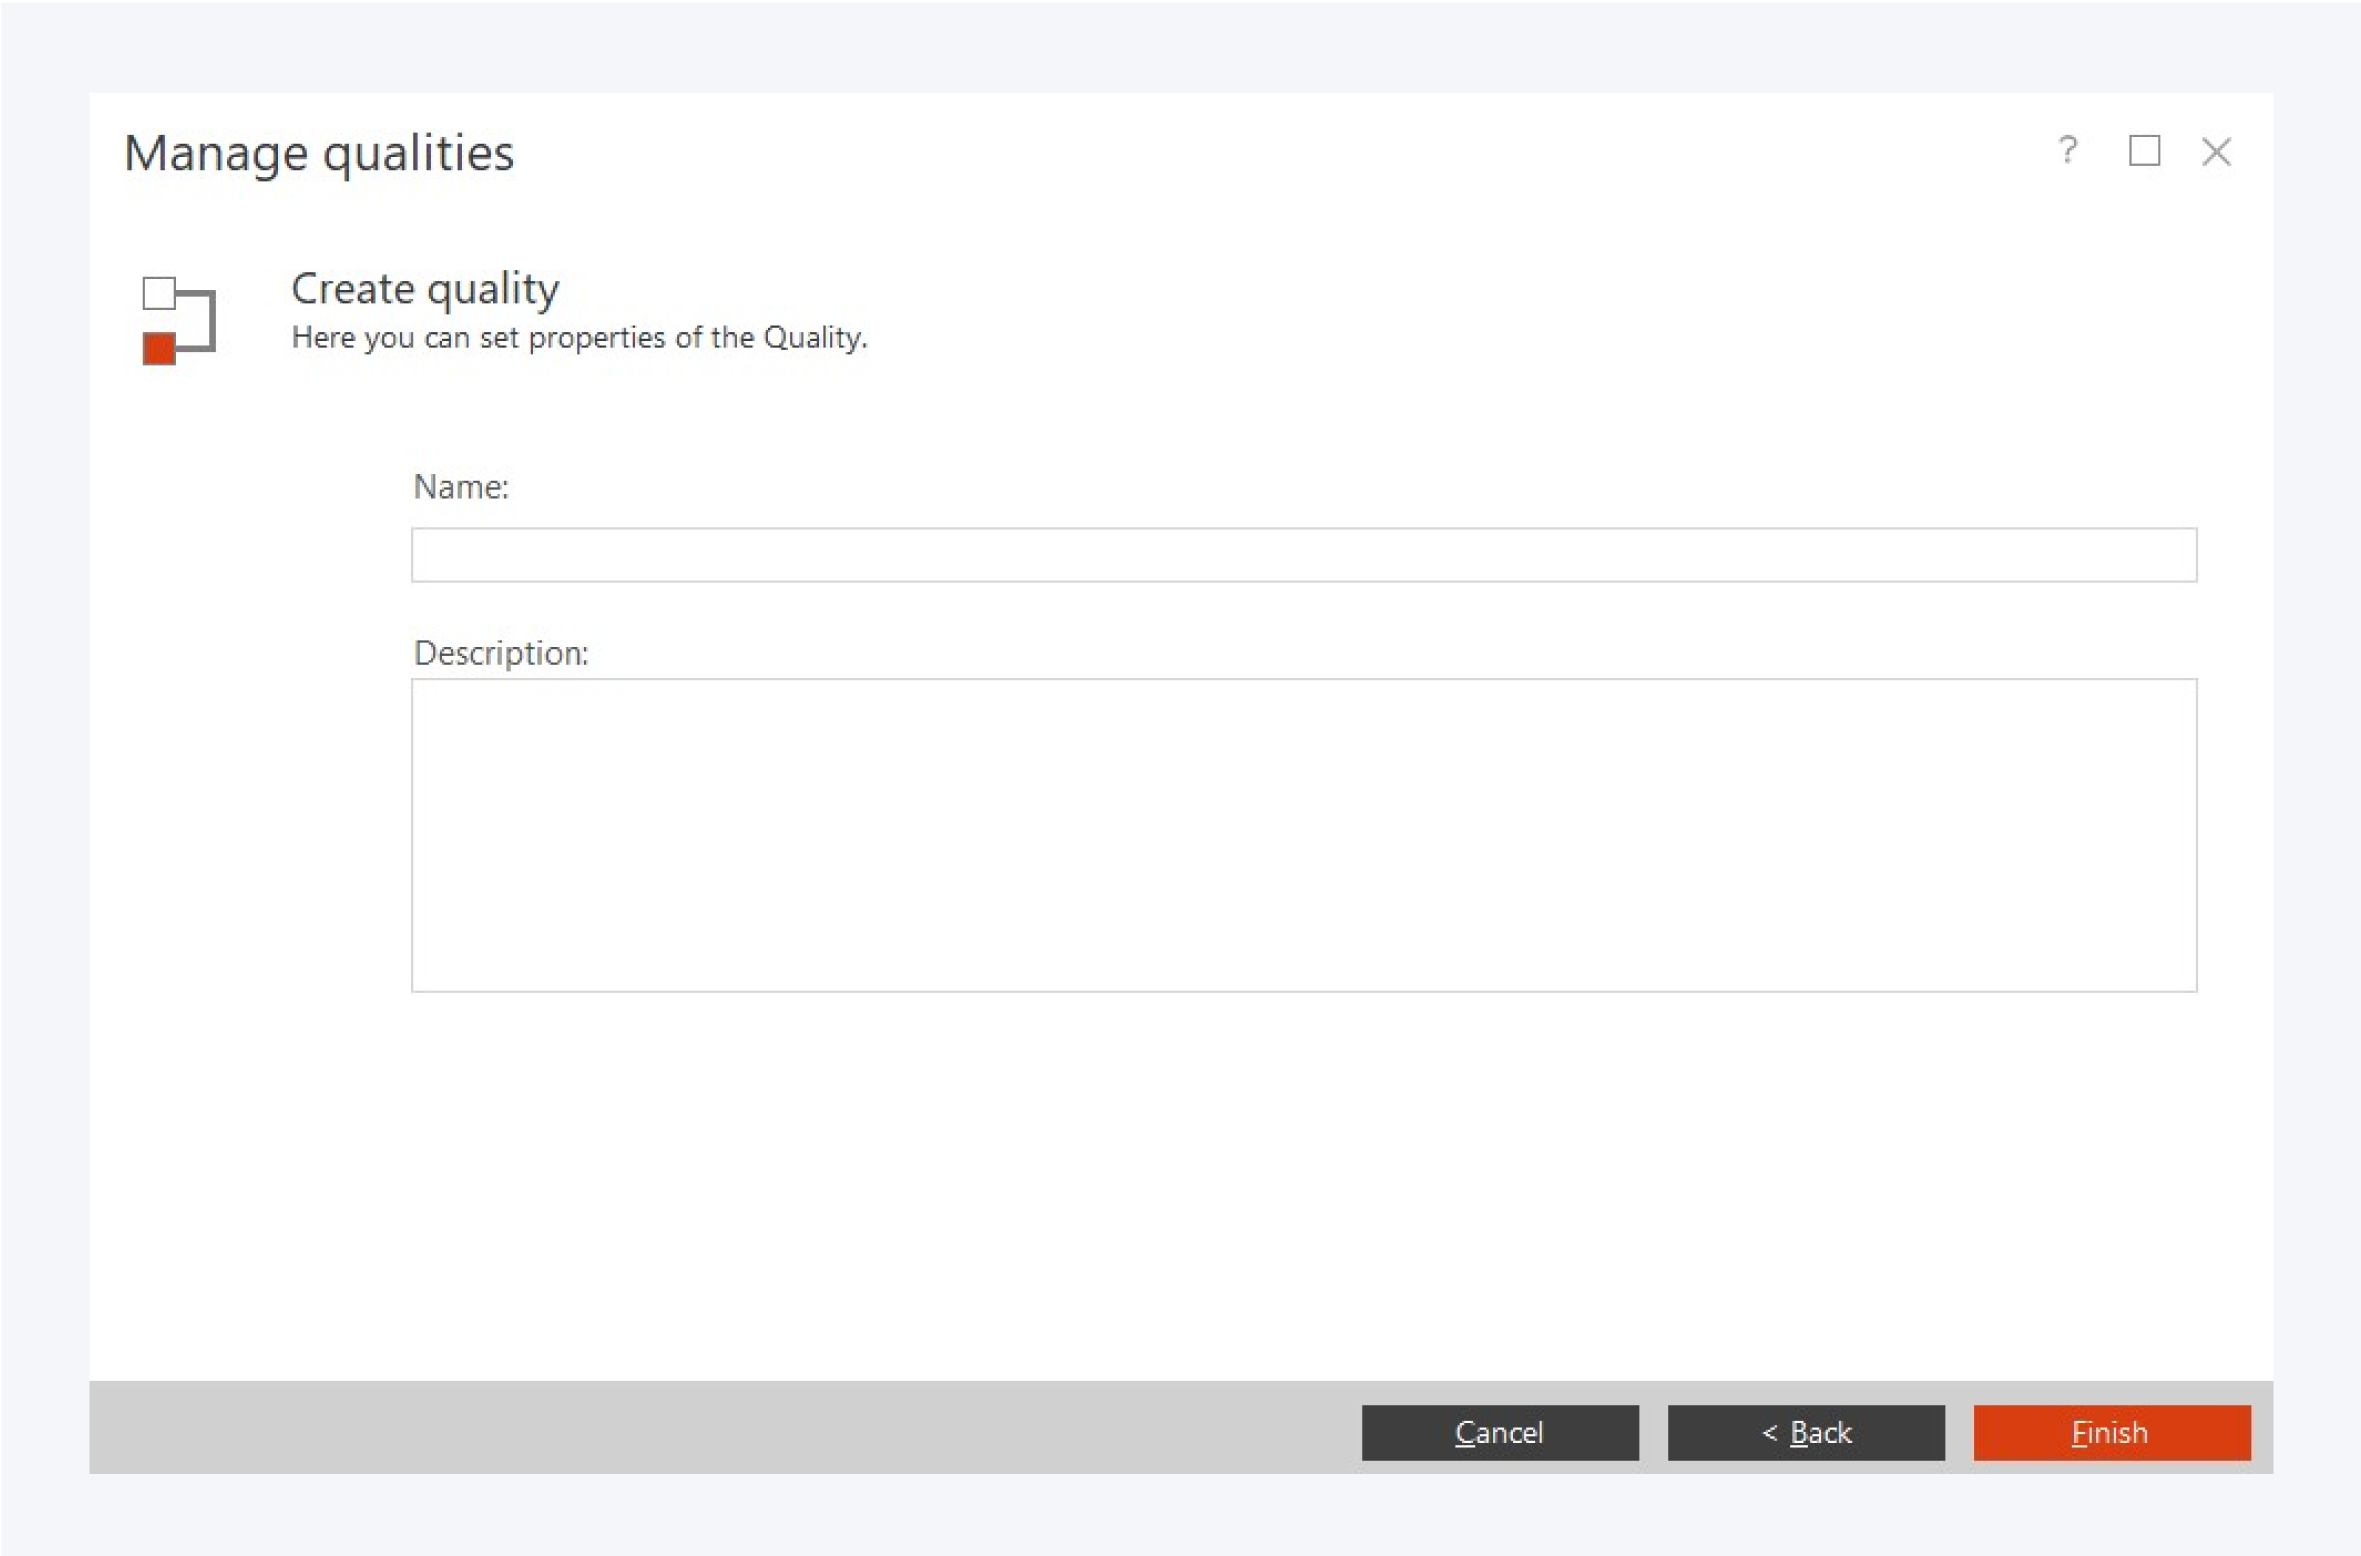Click the Create quality wizard icon
This screenshot has height=1556, width=2361.
pyautogui.click(x=179, y=320)
